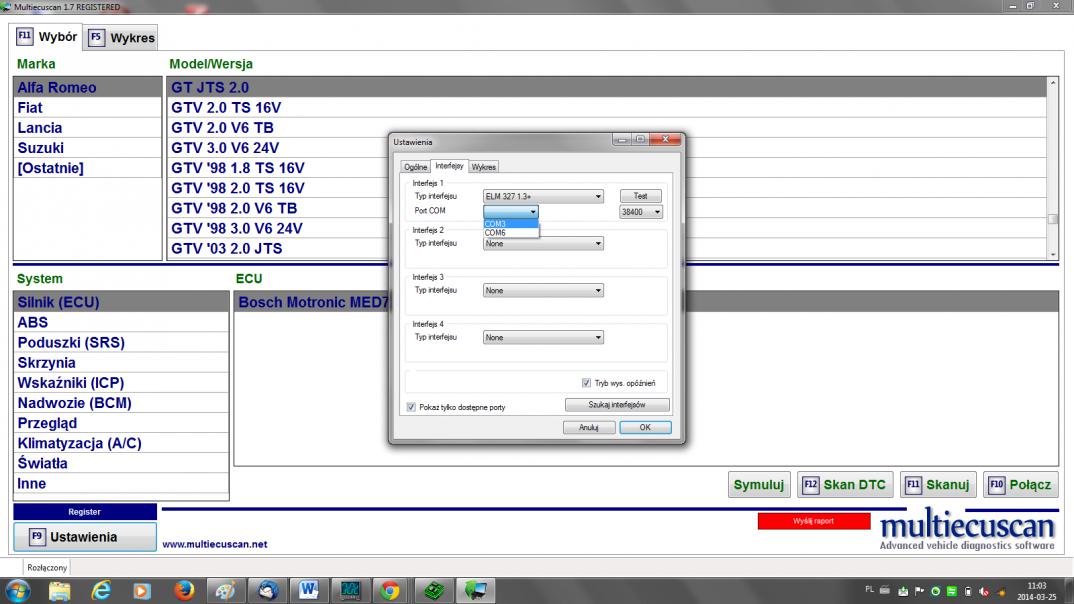Open the 38400 baud rate dropdown
This screenshot has height=604, width=1074.
pos(640,212)
